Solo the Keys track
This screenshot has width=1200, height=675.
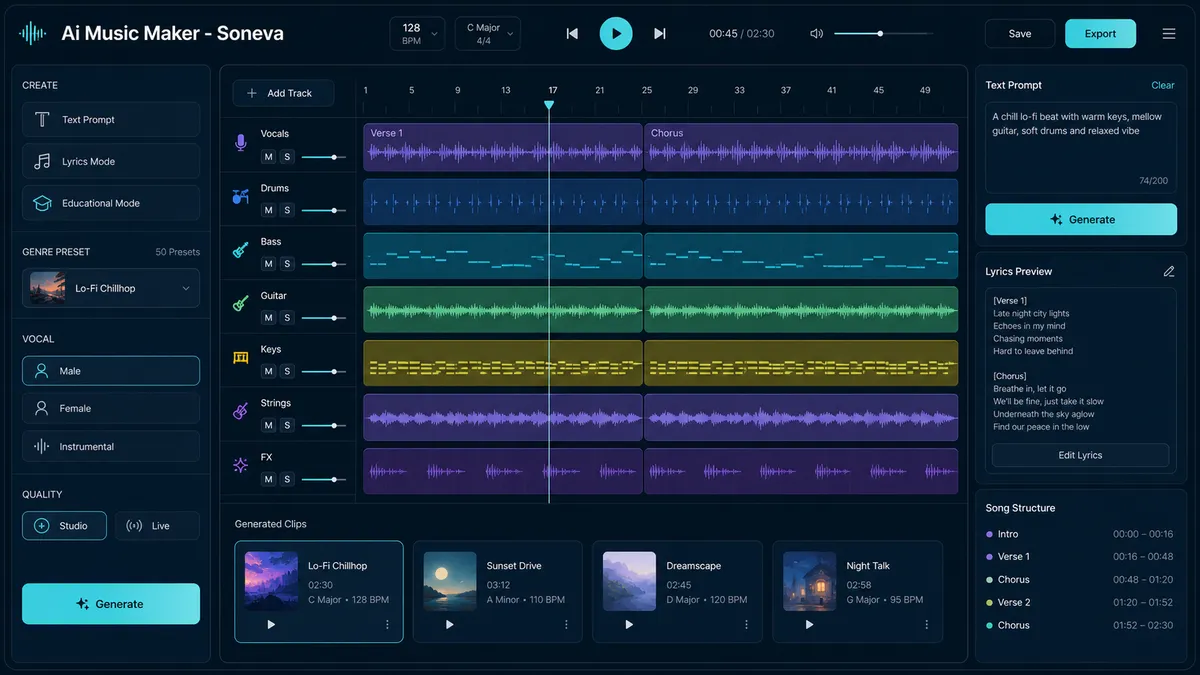(287, 371)
